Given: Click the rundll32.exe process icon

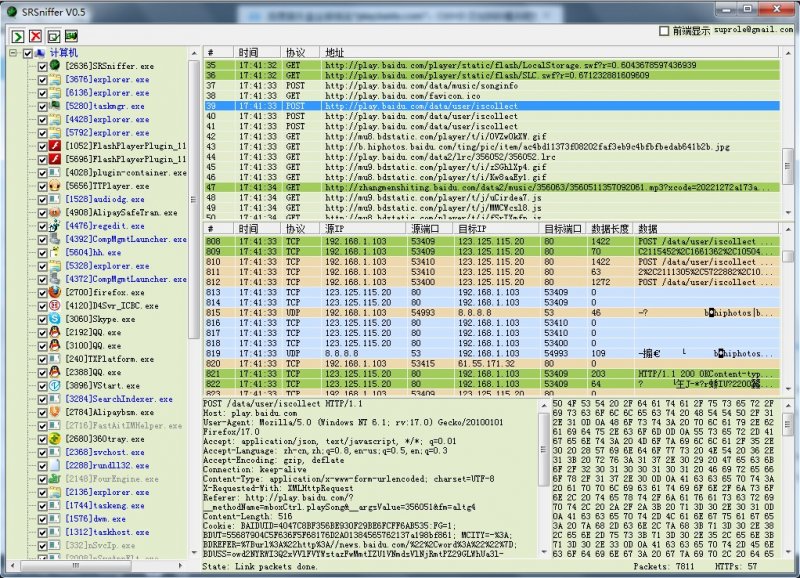Looking at the screenshot, I should click(x=55, y=465).
